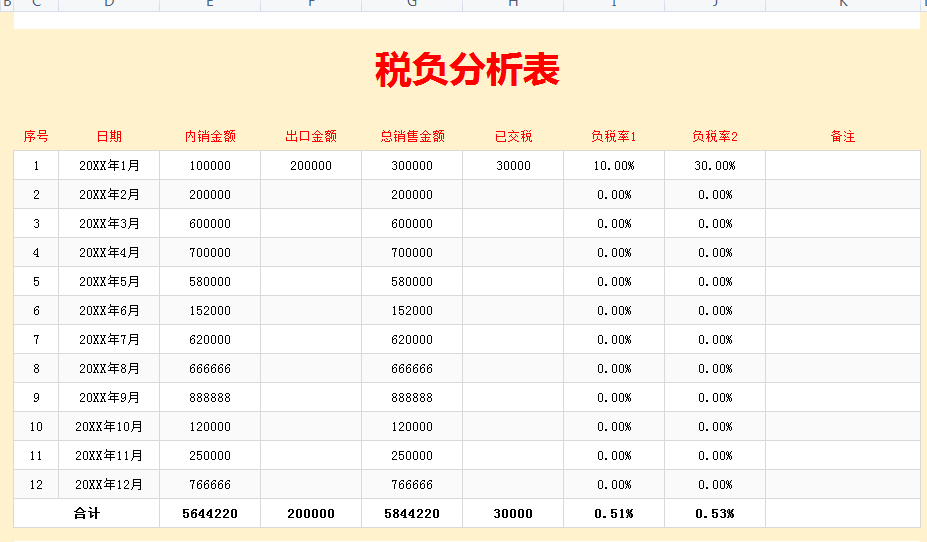
Task: Click the empty 备注 cell in row 1
Action: 843,165
